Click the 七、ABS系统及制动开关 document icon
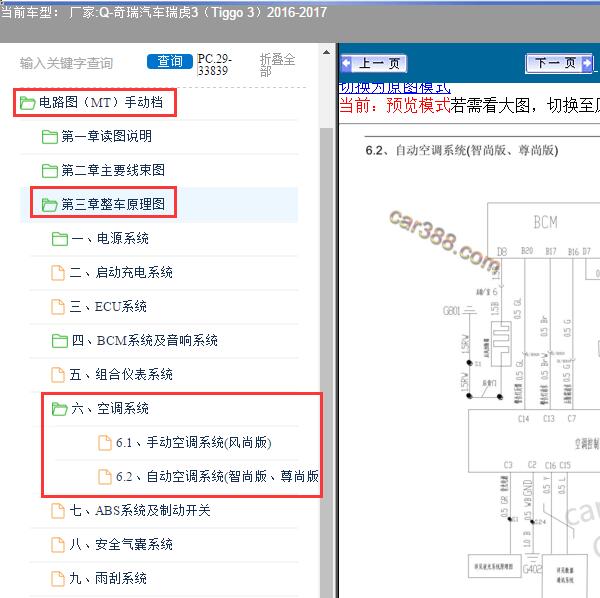This screenshot has height=598, width=600. point(58,510)
